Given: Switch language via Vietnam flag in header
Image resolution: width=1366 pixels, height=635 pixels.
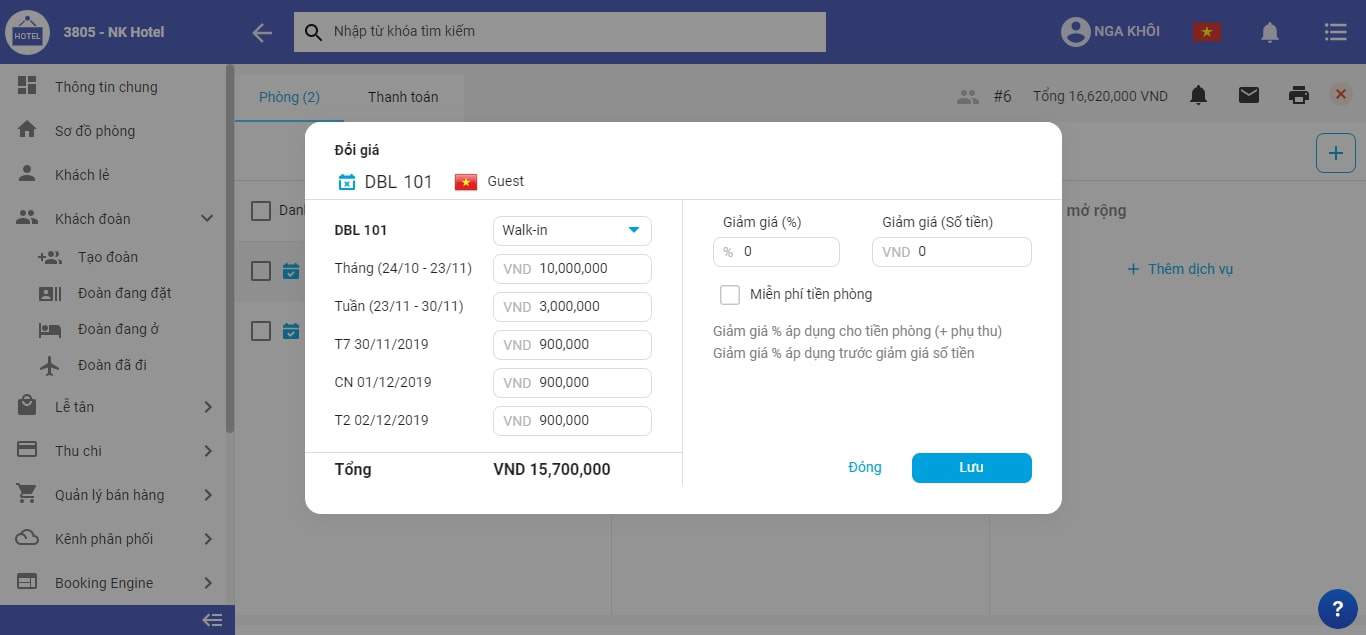Looking at the screenshot, I should (x=1207, y=32).
